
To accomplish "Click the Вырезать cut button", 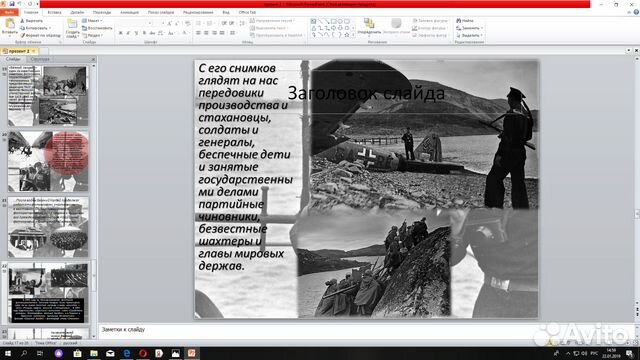I will 31,21.
